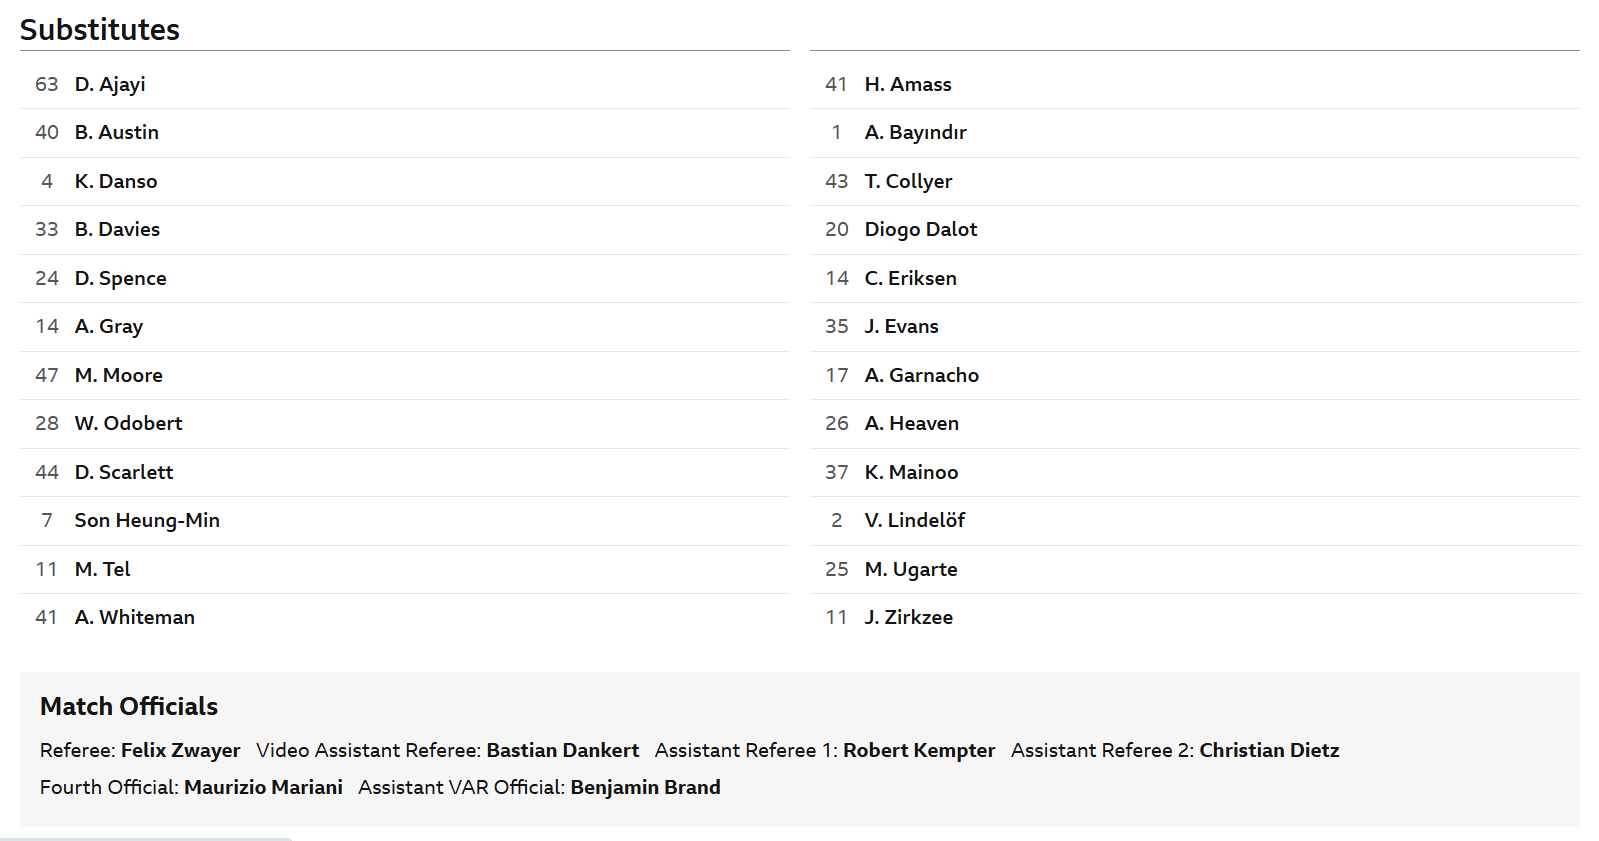Viewport: 1599px width, 841px height.
Task: Select C. Eriksen from substitutes
Action: click(910, 278)
